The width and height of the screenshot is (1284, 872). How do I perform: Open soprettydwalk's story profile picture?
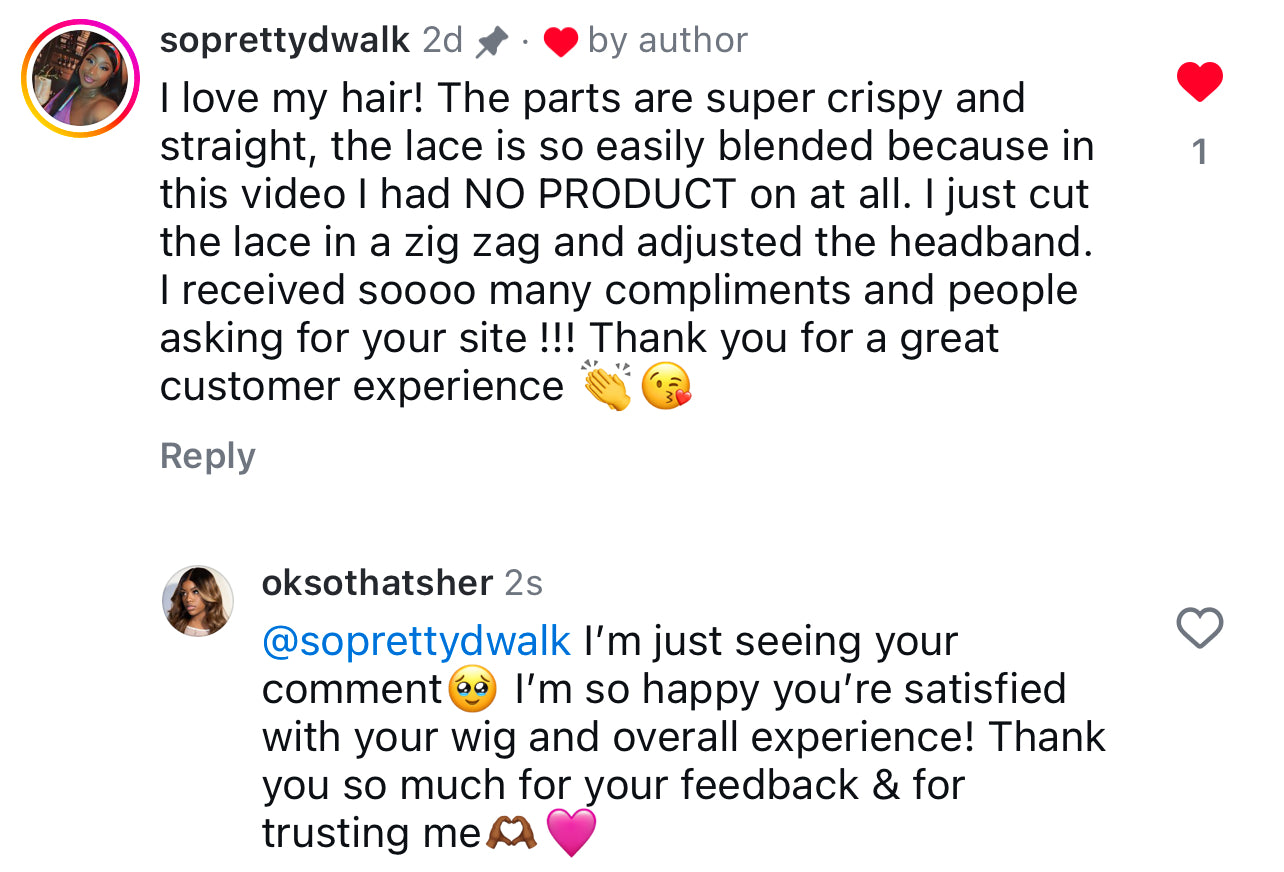81,79
